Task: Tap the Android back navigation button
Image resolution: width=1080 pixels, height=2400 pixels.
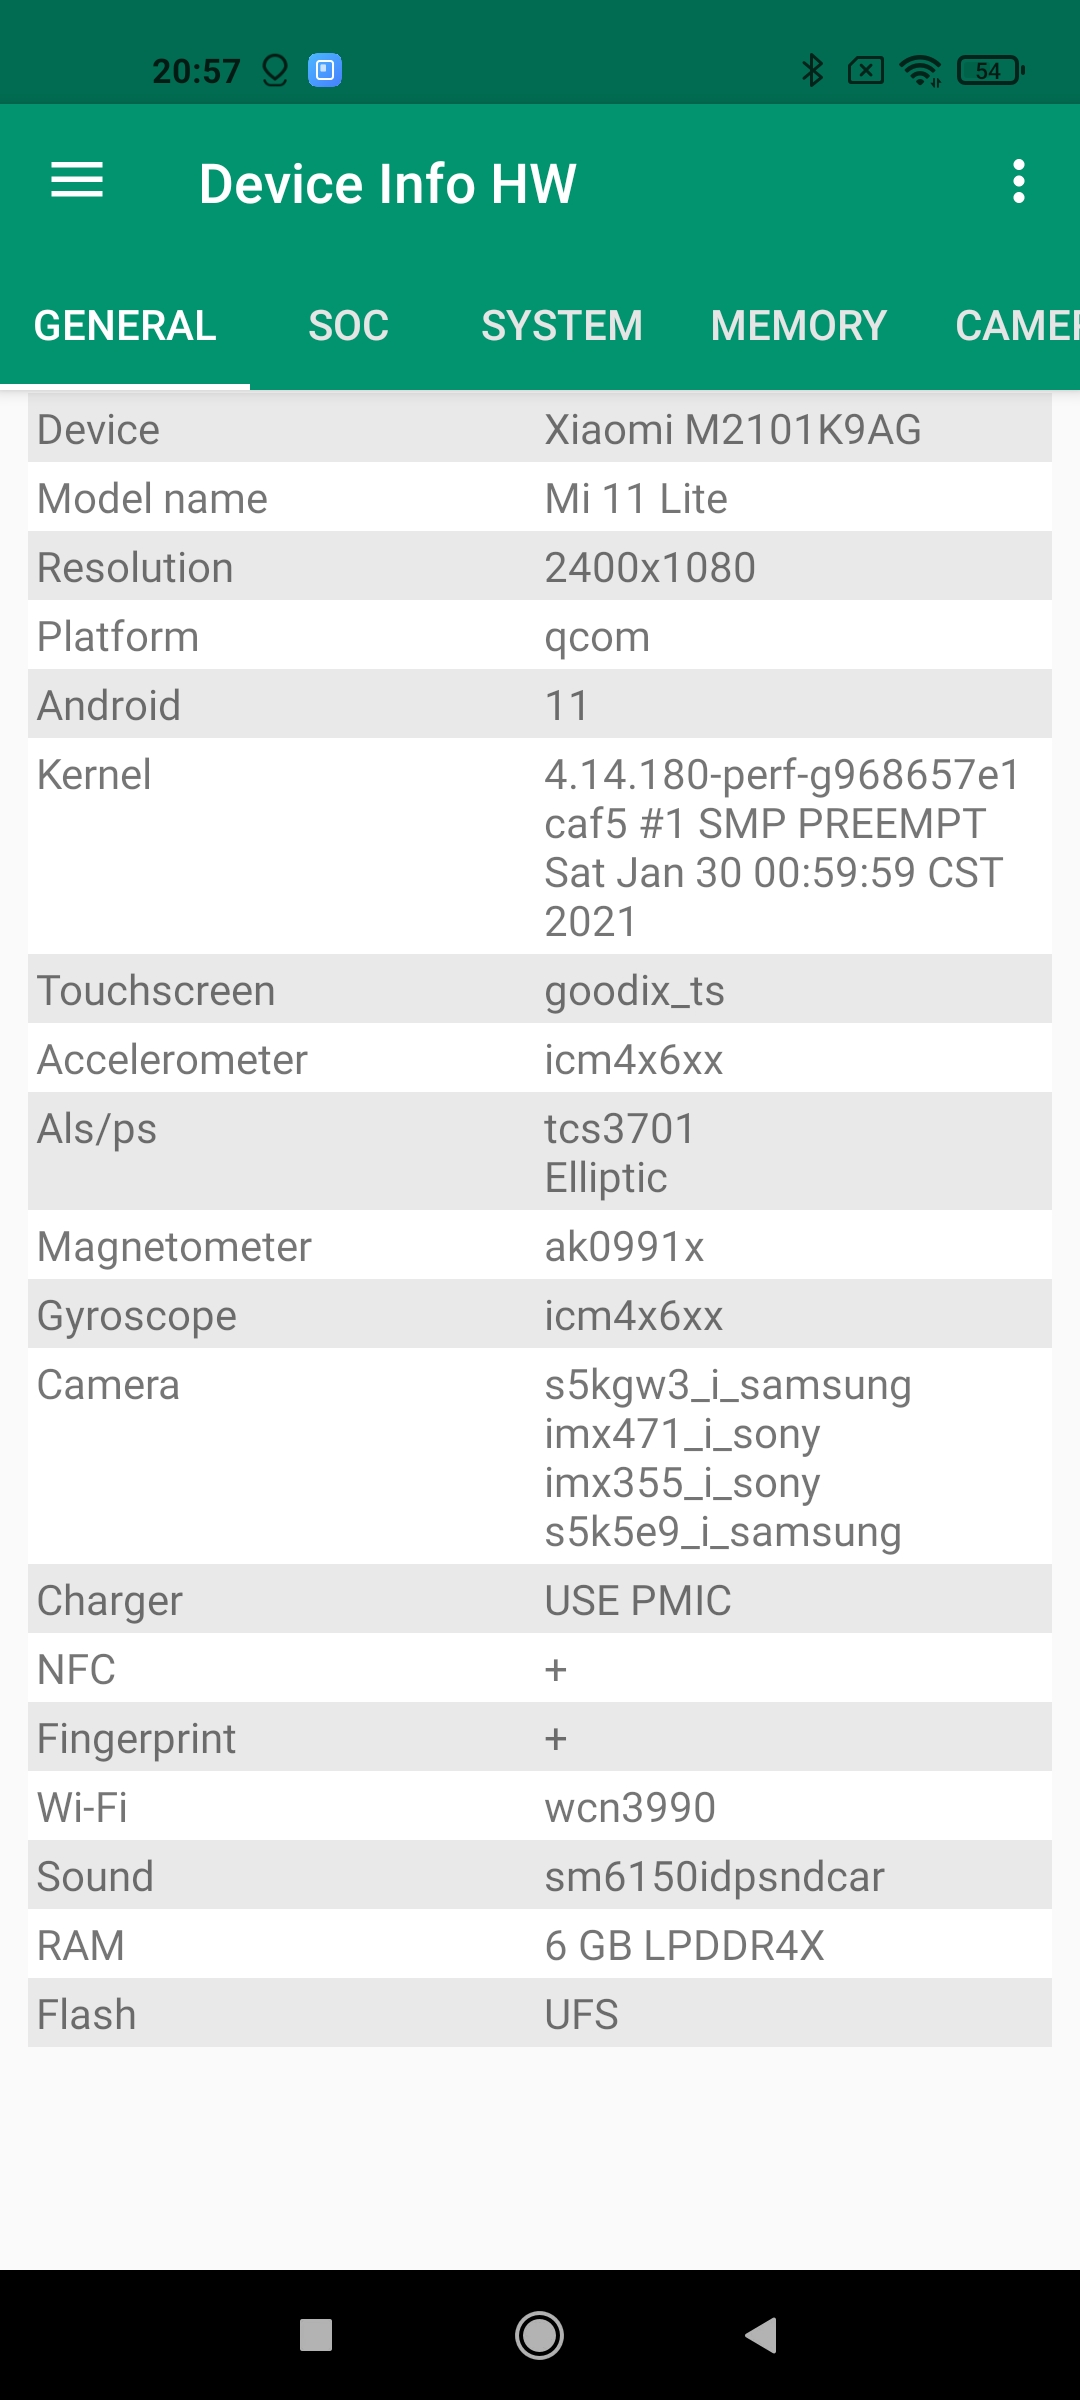Action: pyautogui.click(x=762, y=2335)
